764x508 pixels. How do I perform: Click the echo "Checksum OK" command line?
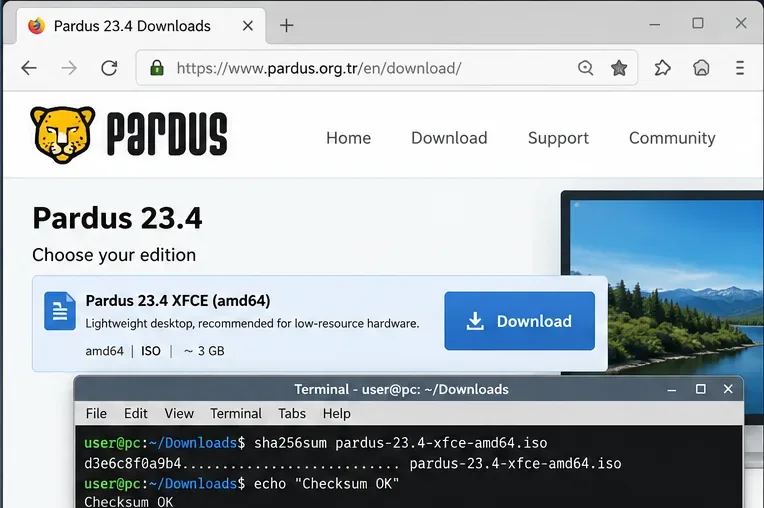point(242,484)
